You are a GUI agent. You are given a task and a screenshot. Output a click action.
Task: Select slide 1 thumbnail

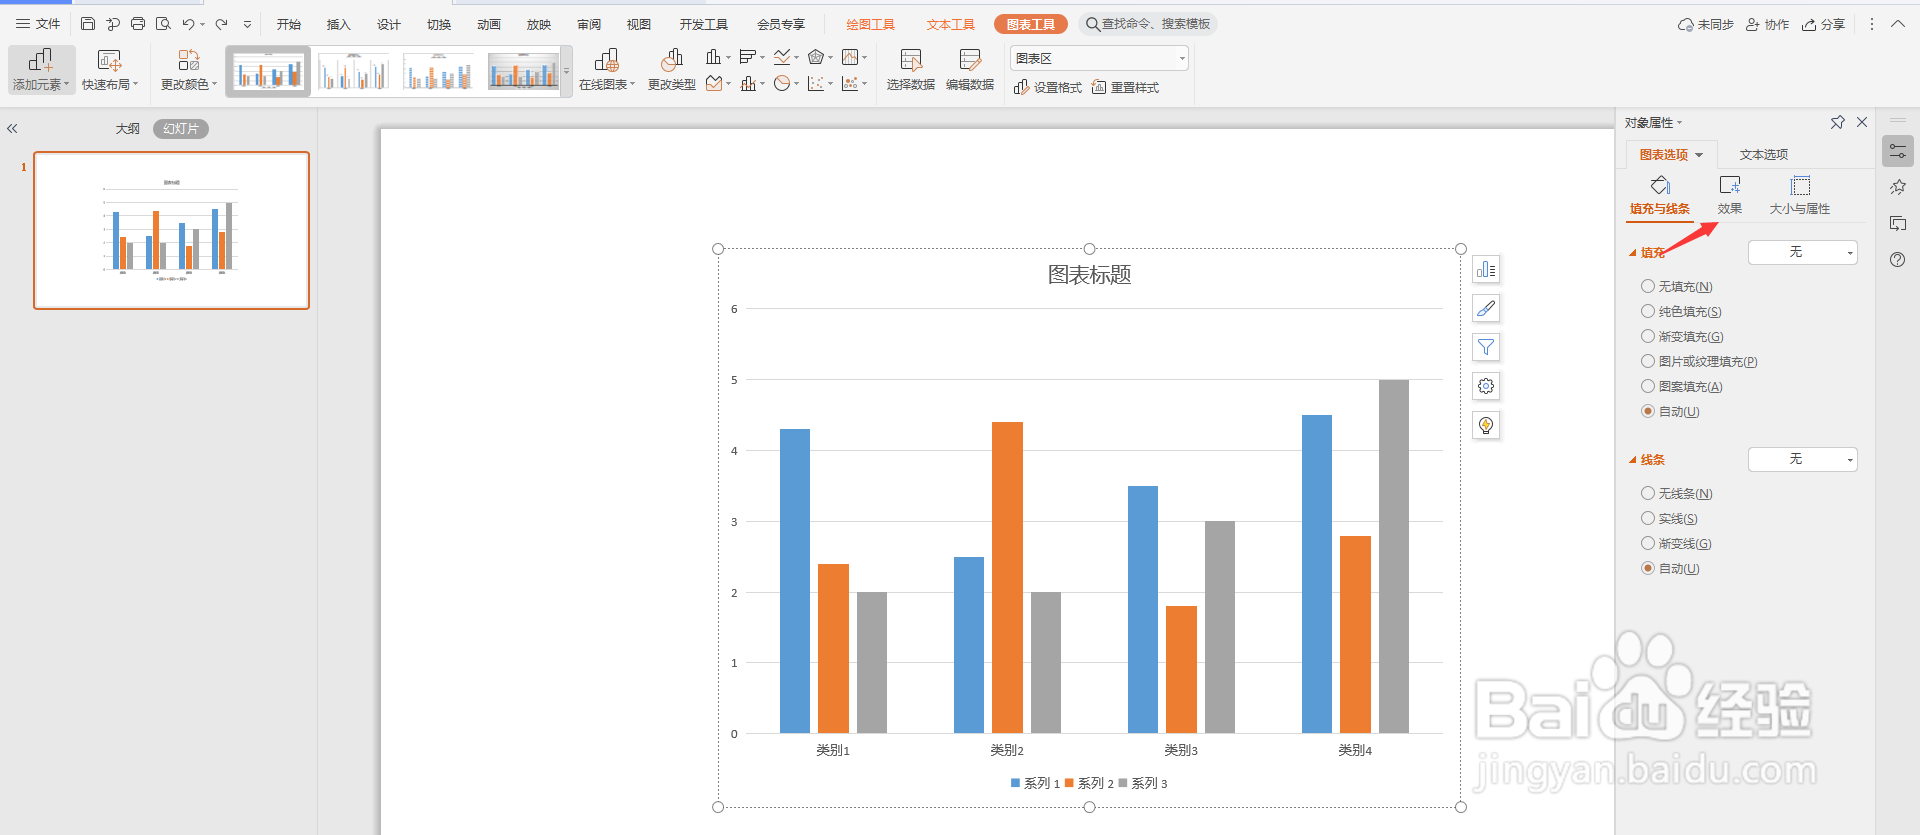[x=172, y=230]
